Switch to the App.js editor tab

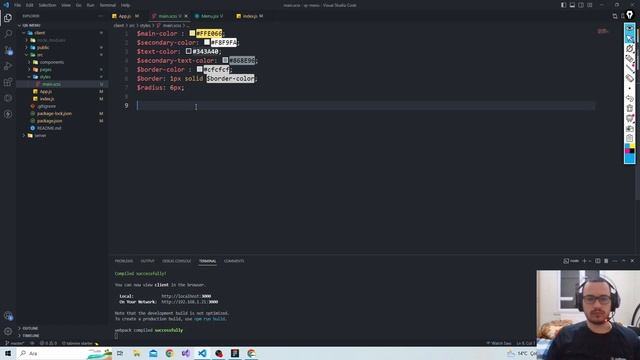(126, 16)
